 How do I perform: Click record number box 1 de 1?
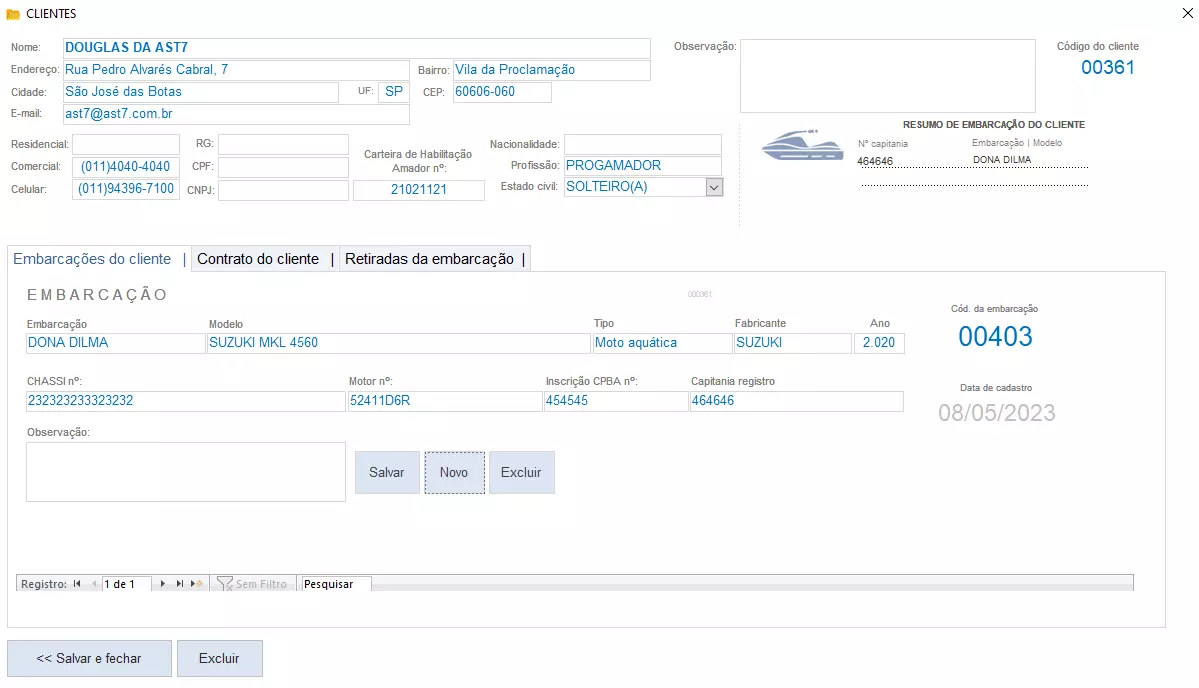(126, 584)
